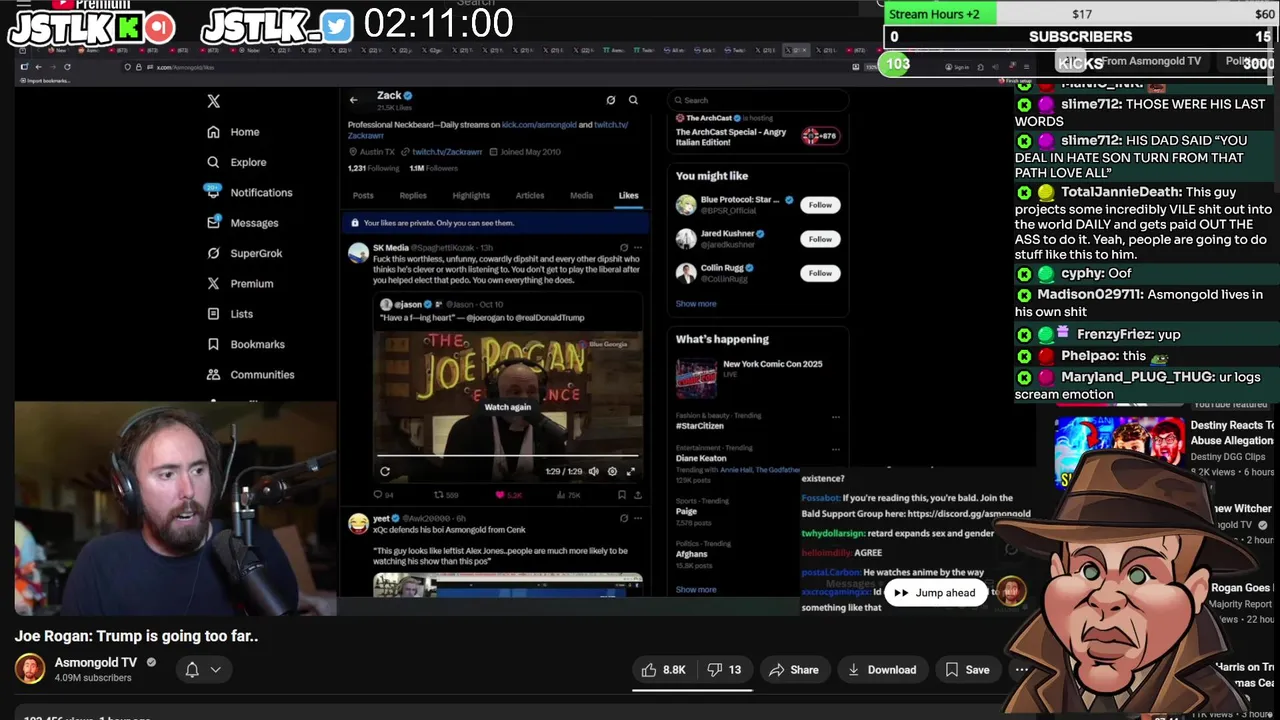This screenshot has width=1280, height=720.
Task: Go back with profile back arrow
Action: point(353,100)
